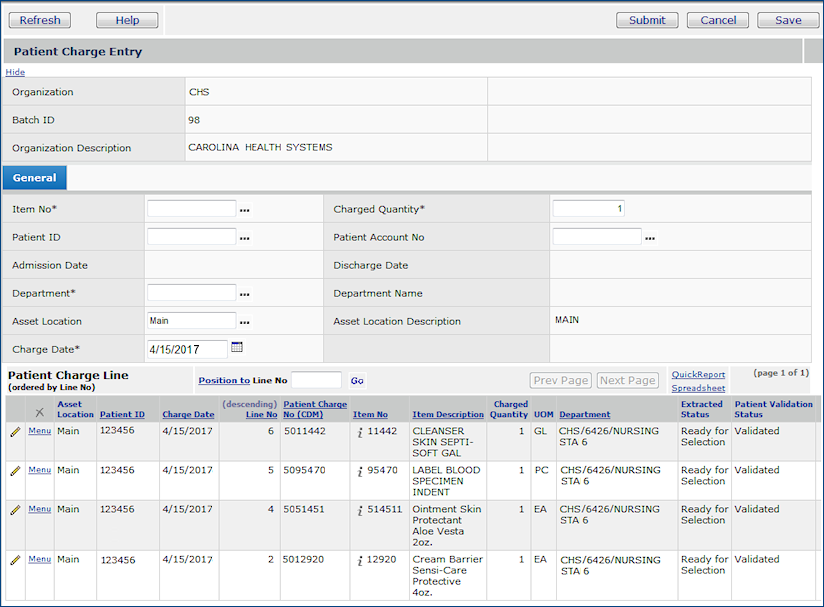This screenshot has height=607, width=824.
Task: Click the Save button
Action: pyautogui.click(x=787, y=20)
